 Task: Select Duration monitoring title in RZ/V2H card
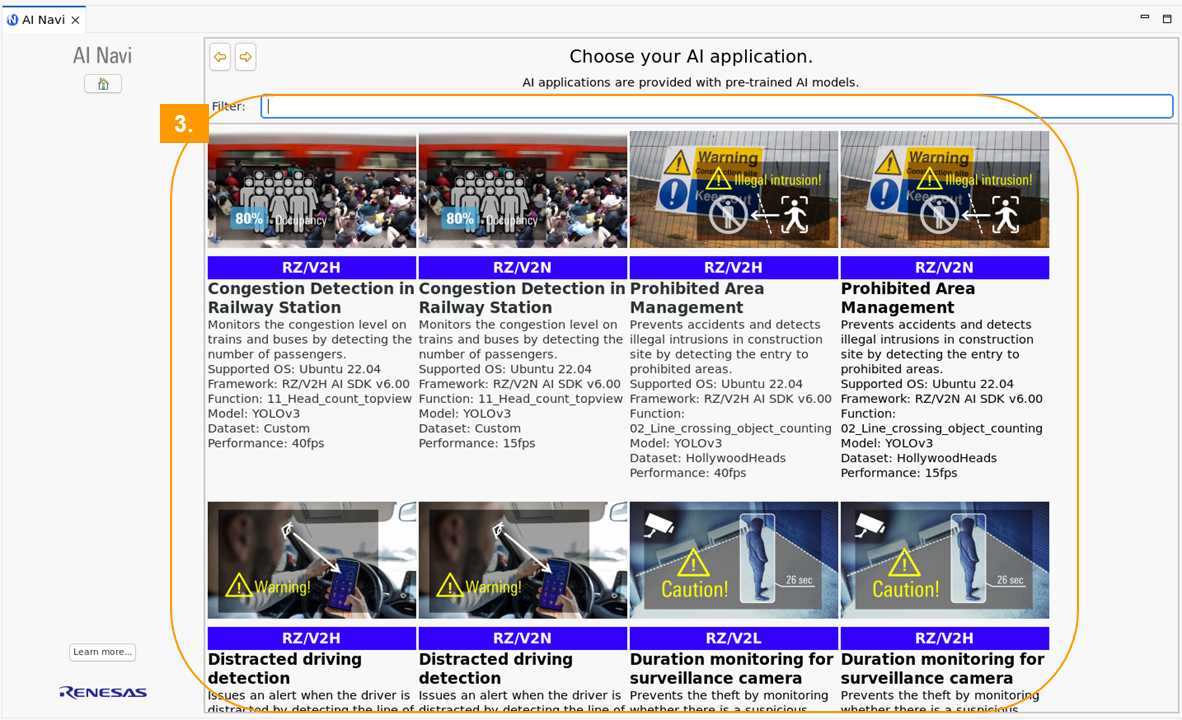[943, 669]
